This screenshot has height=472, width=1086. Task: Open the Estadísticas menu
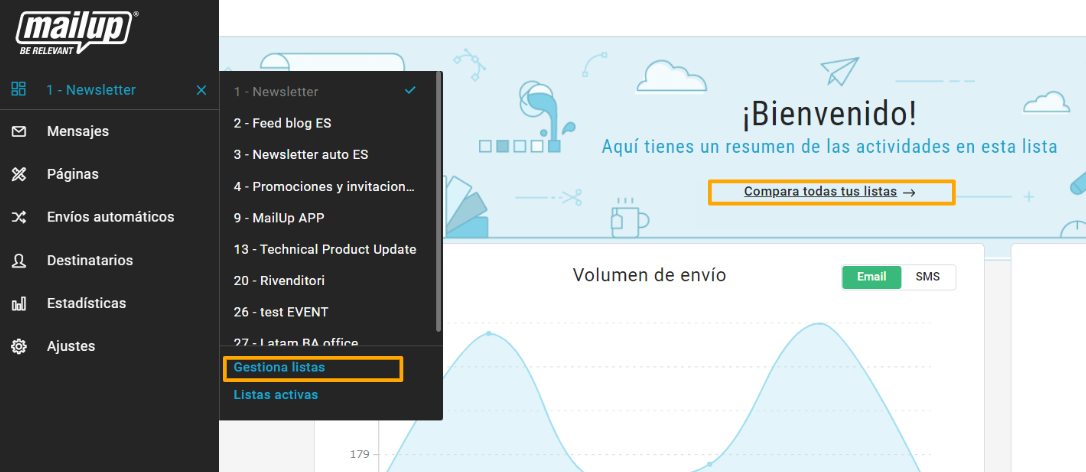click(x=86, y=303)
